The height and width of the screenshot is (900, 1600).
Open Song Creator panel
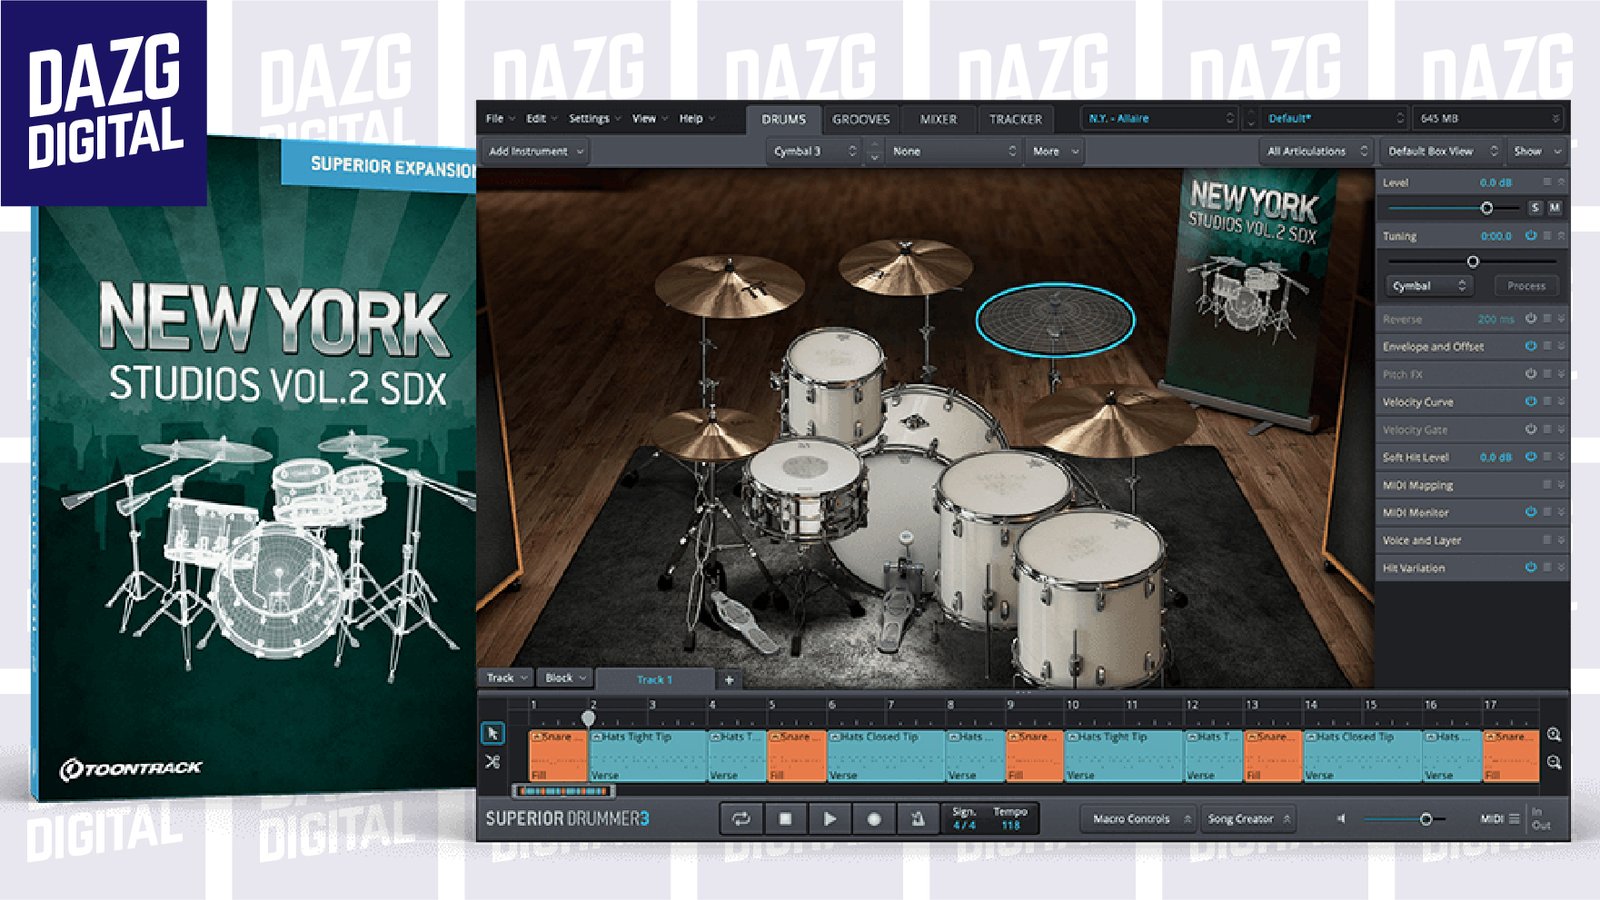pyautogui.click(x=1248, y=819)
